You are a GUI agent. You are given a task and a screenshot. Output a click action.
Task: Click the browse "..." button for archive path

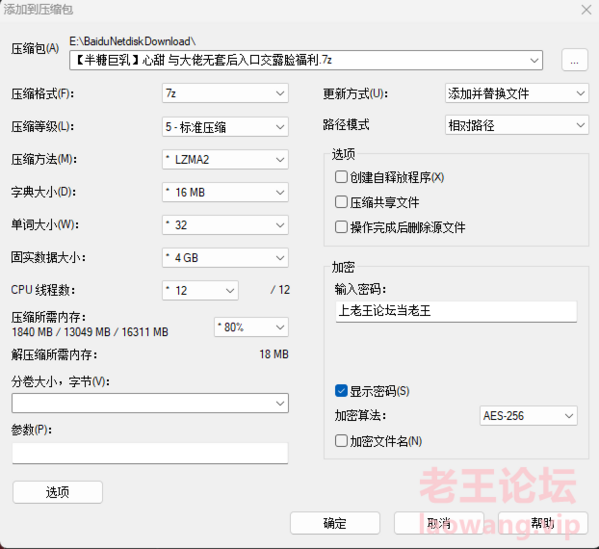574,60
